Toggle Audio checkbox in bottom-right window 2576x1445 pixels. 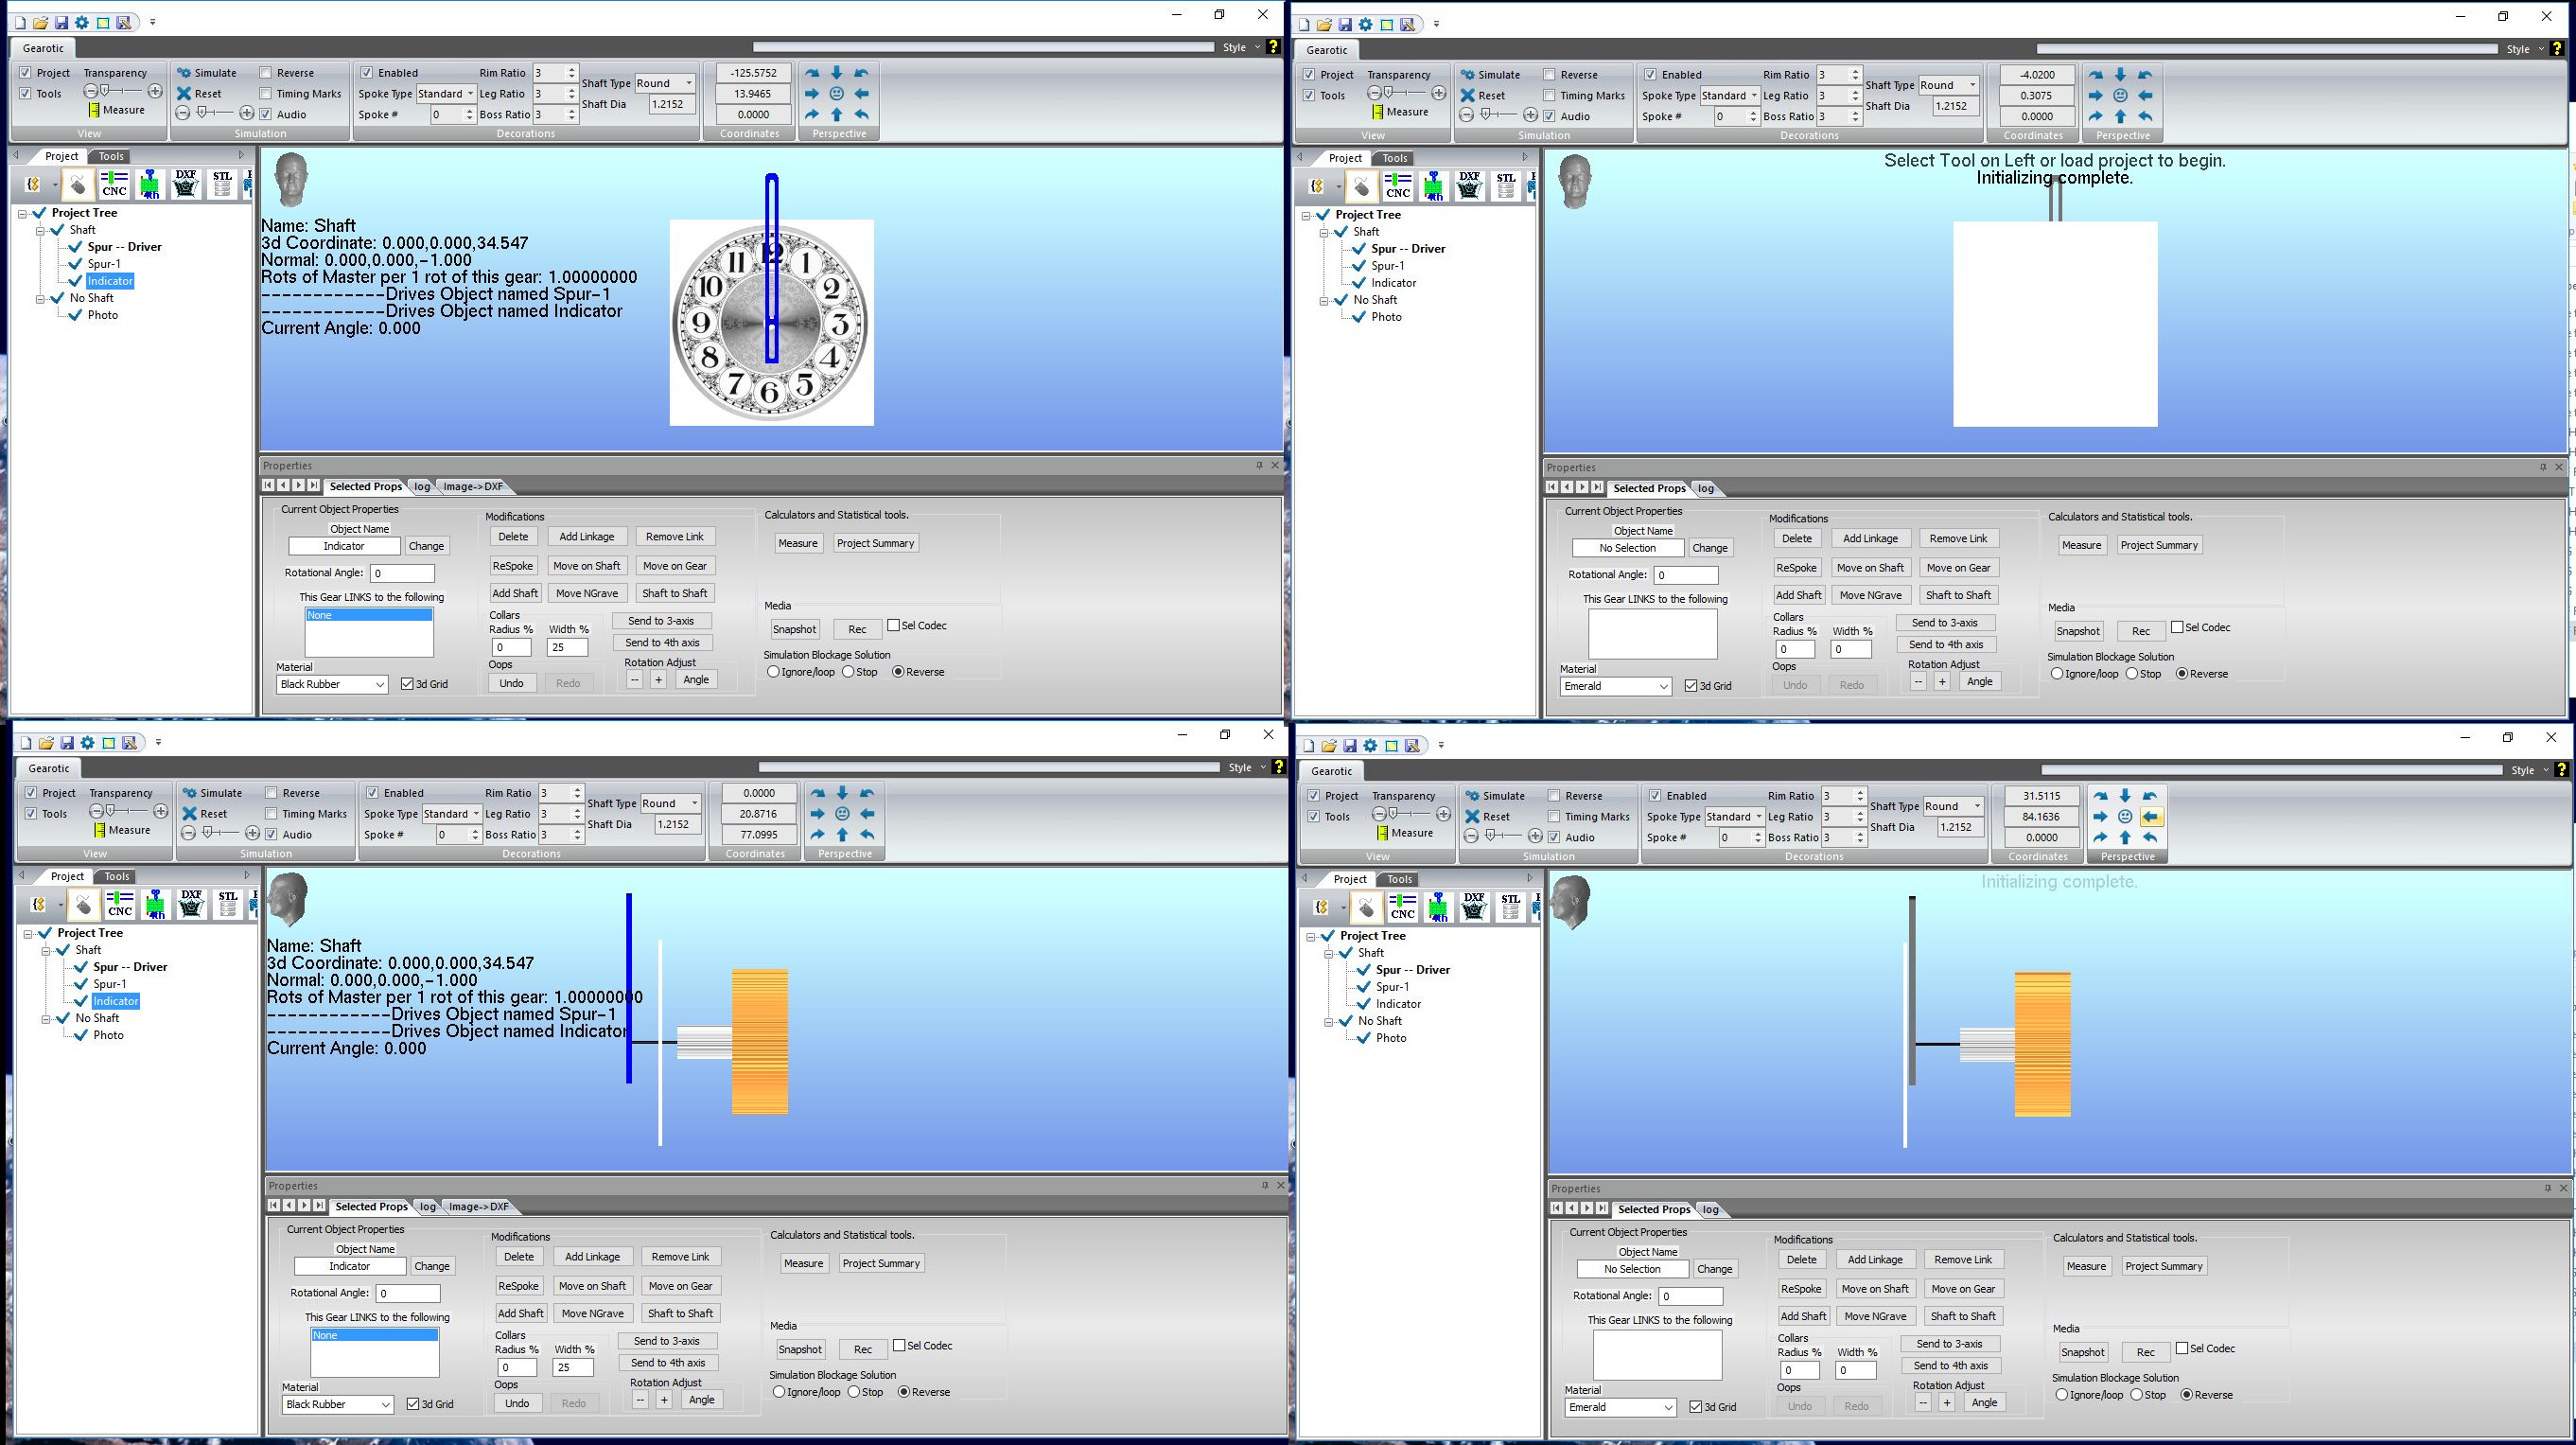(1554, 837)
